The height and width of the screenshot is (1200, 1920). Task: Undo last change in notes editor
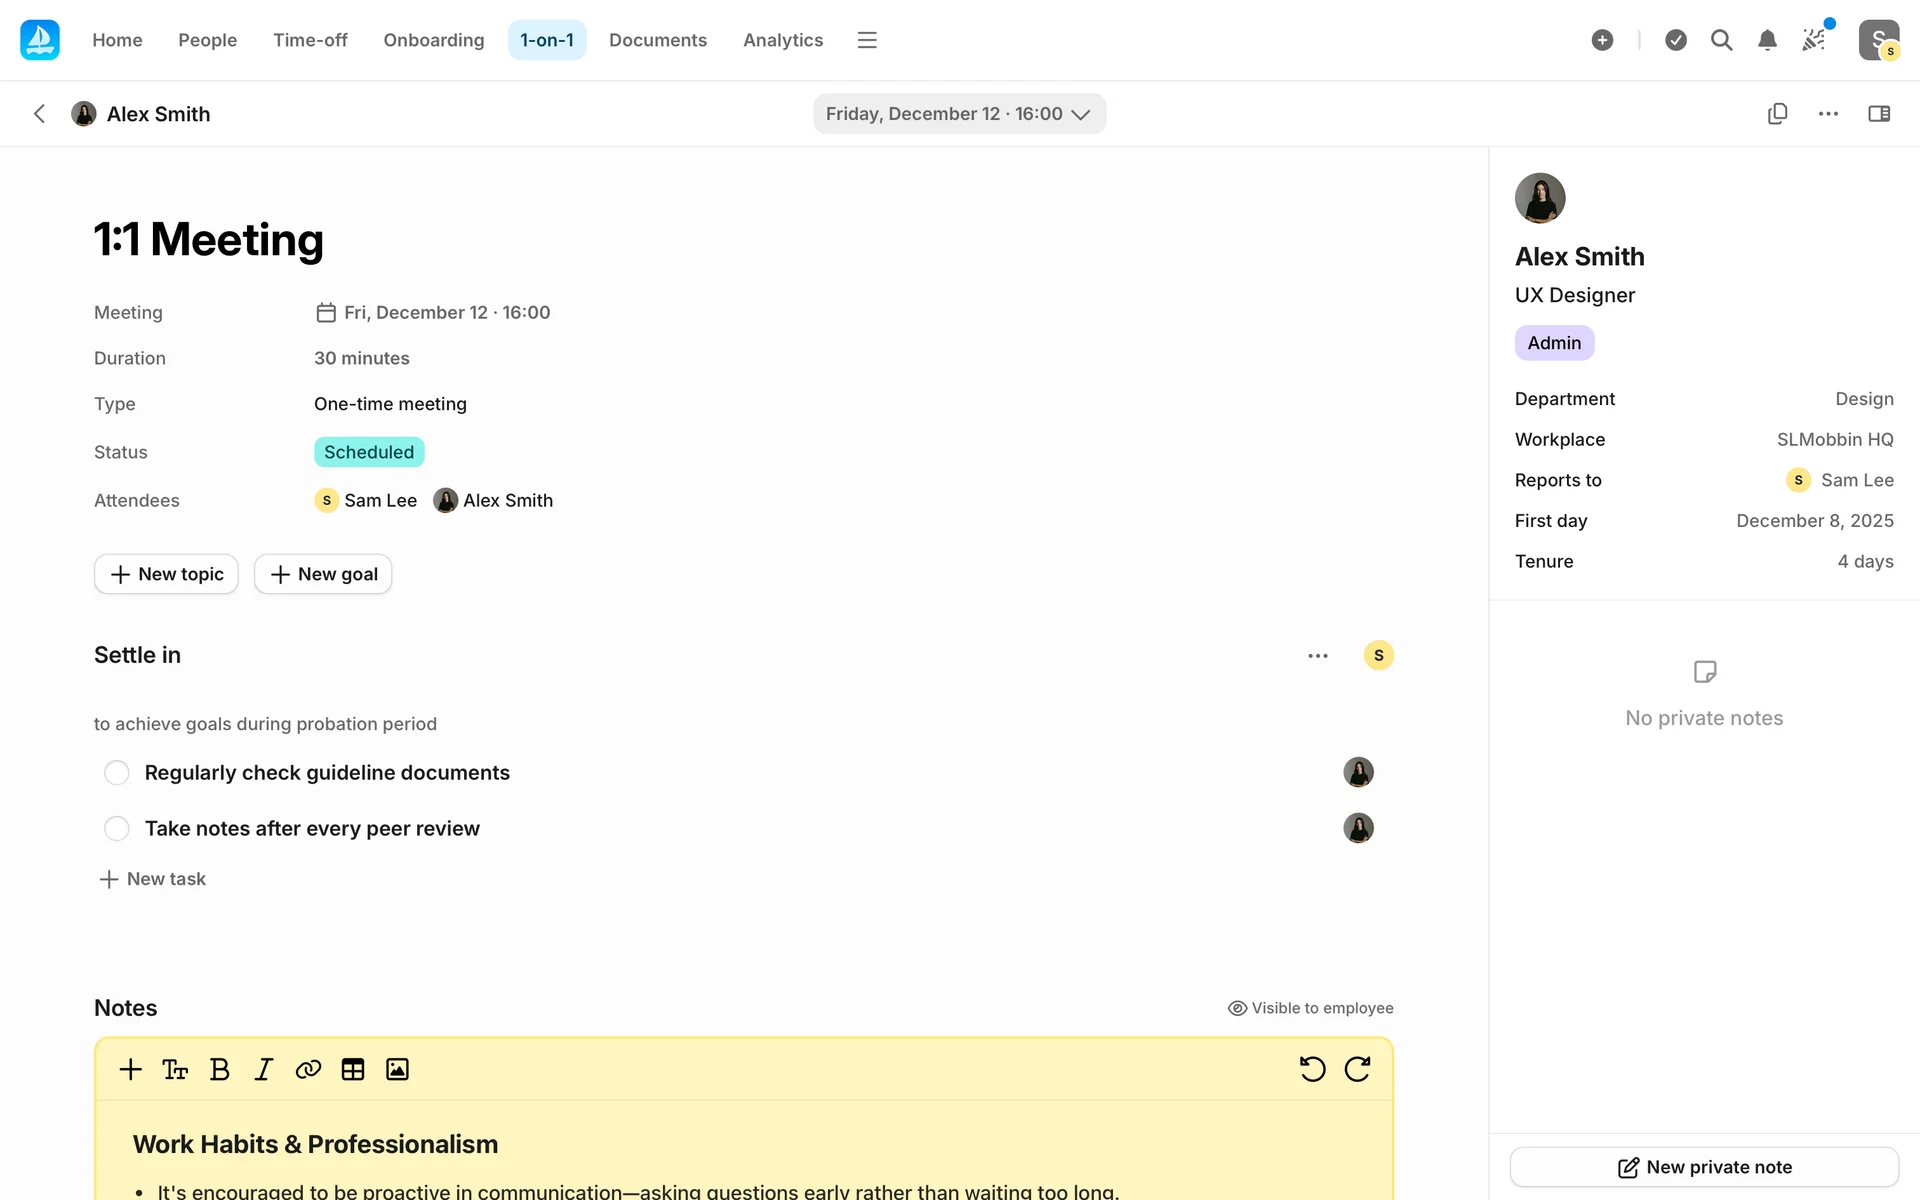(1312, 1069)
